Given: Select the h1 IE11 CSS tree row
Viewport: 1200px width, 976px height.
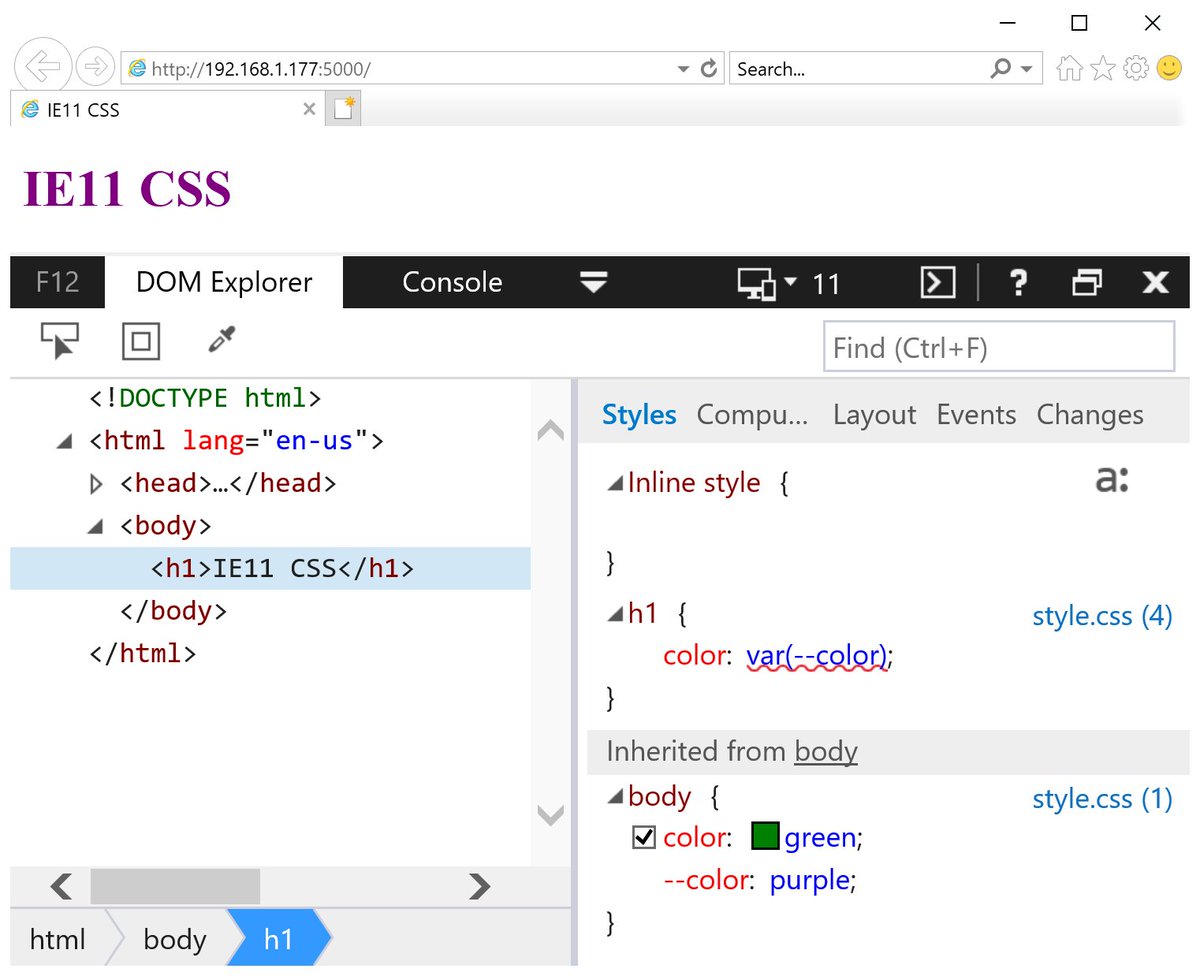Looking at the screenshot, I should tap(270, 568).
